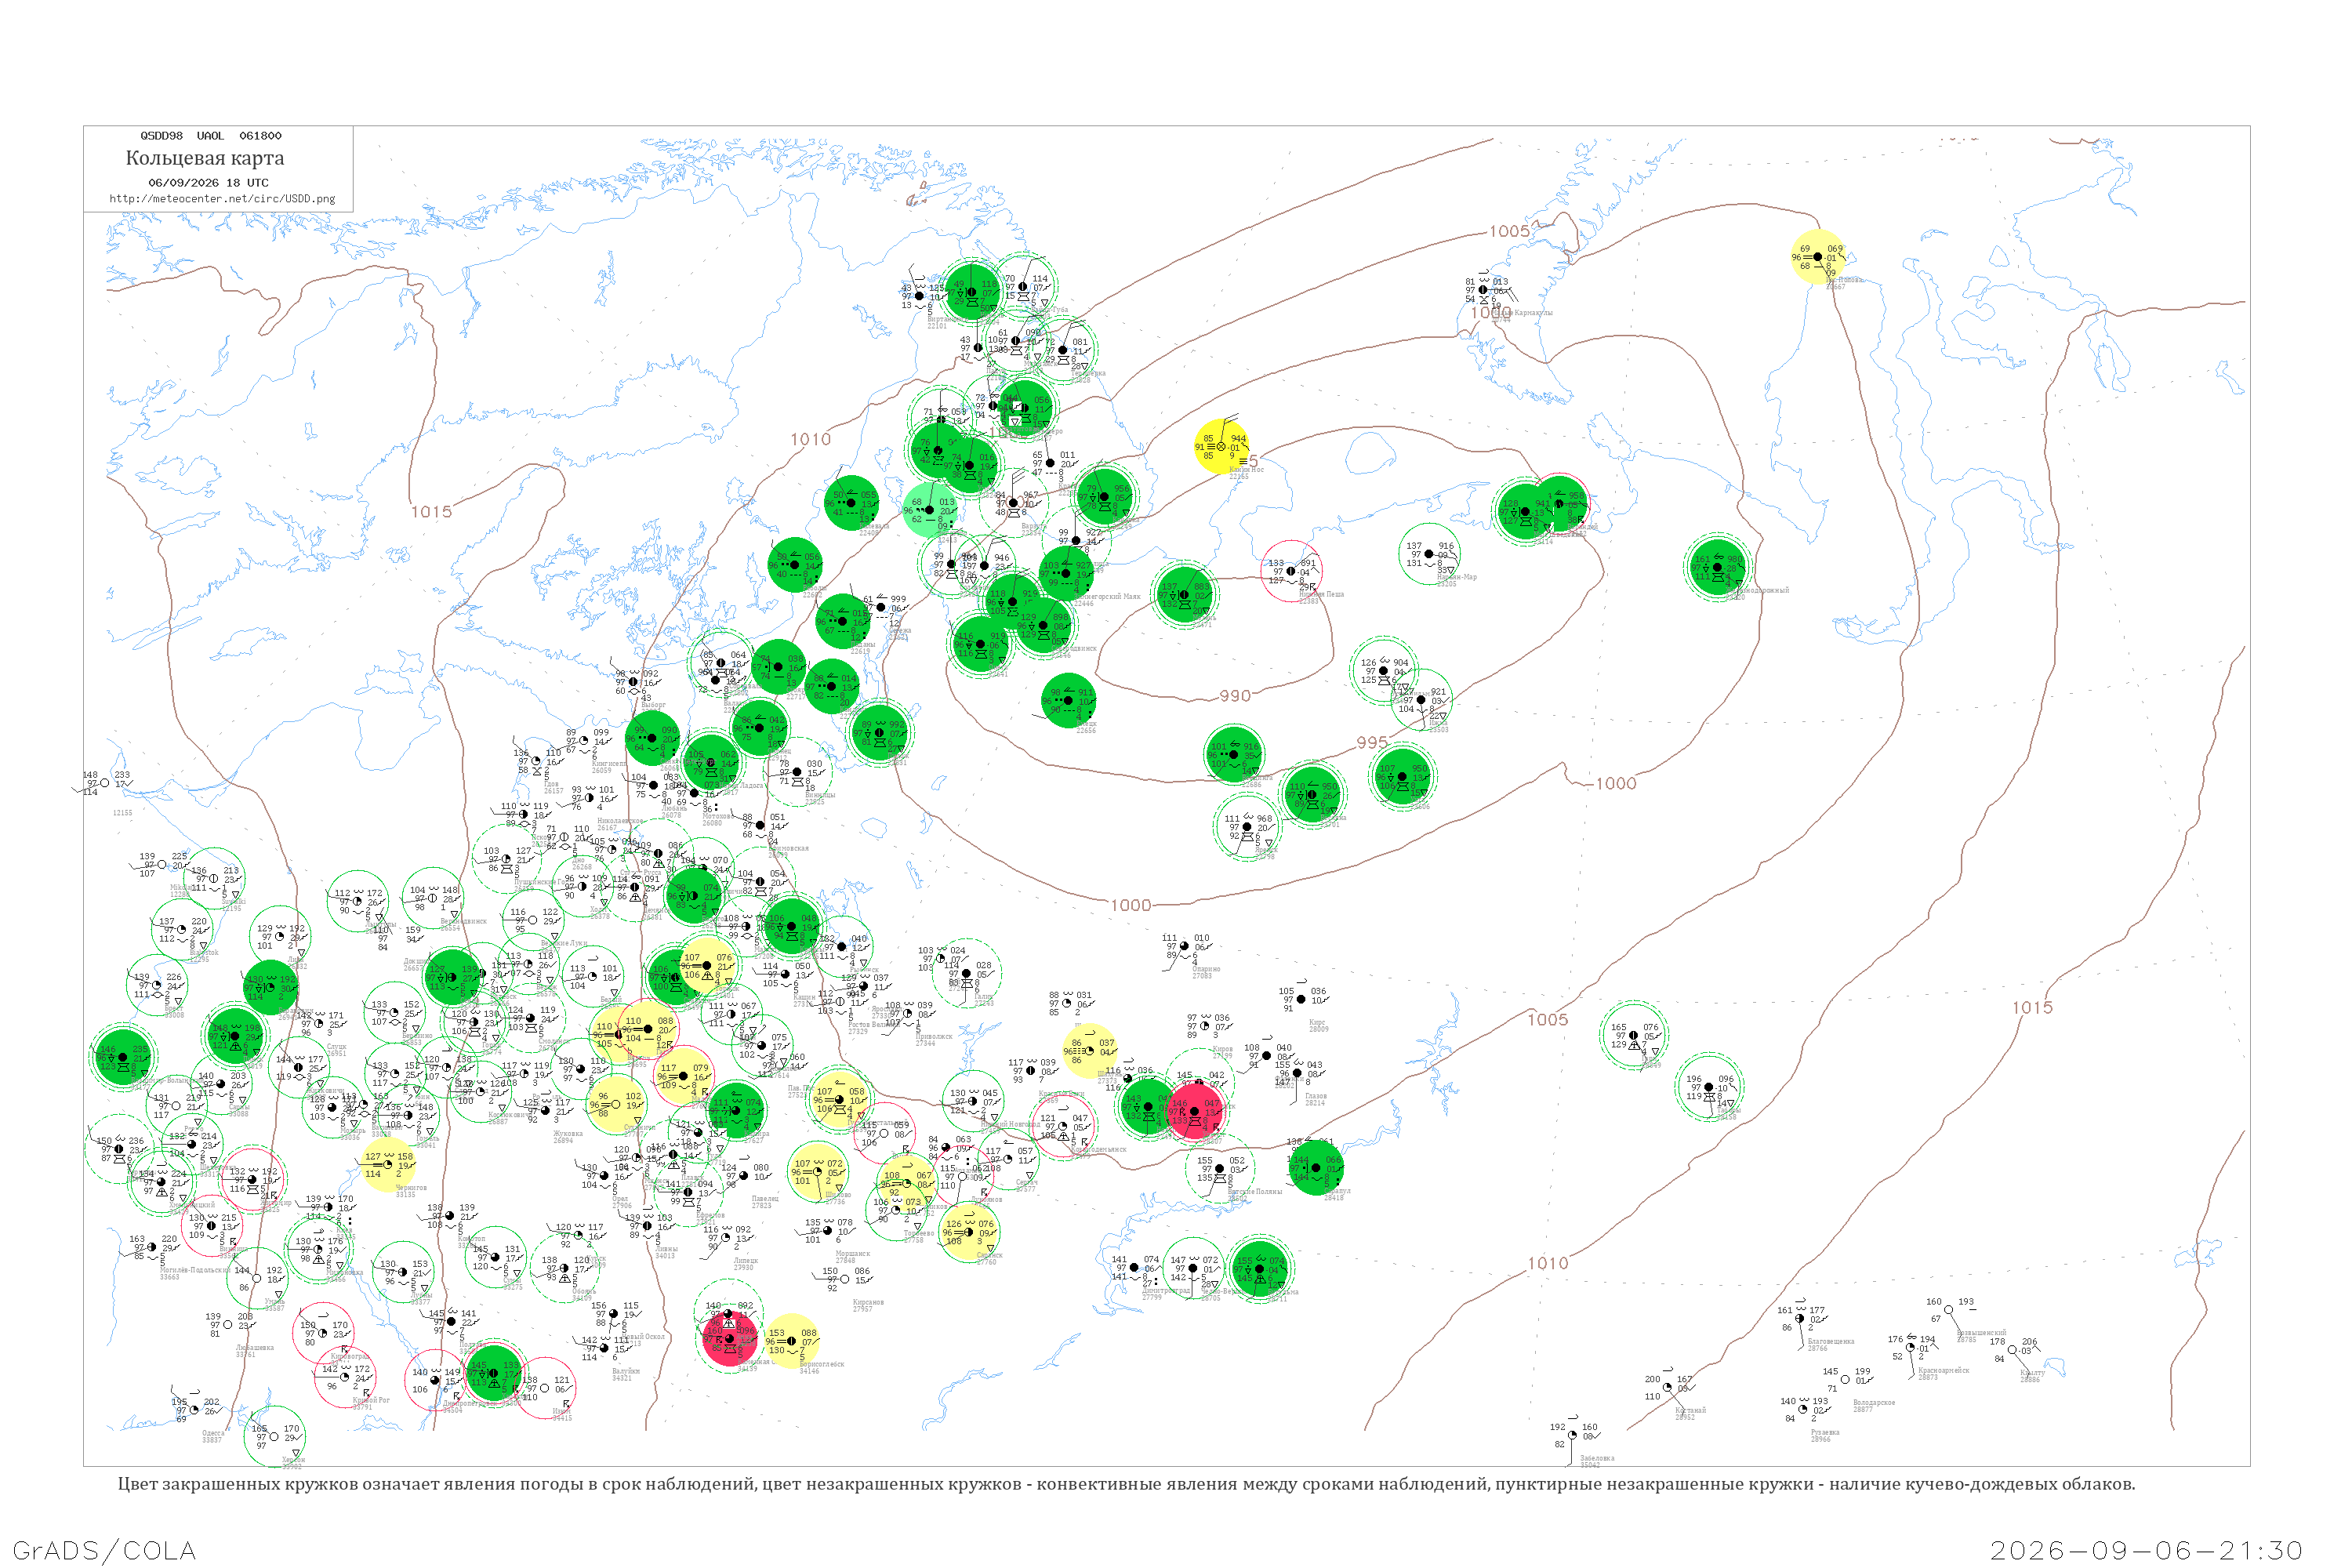Viewport: 2352px width, 1568px height.
Task: Select the green Мезень station marker
Action: pyautogui.click(x=1183, y=594)
